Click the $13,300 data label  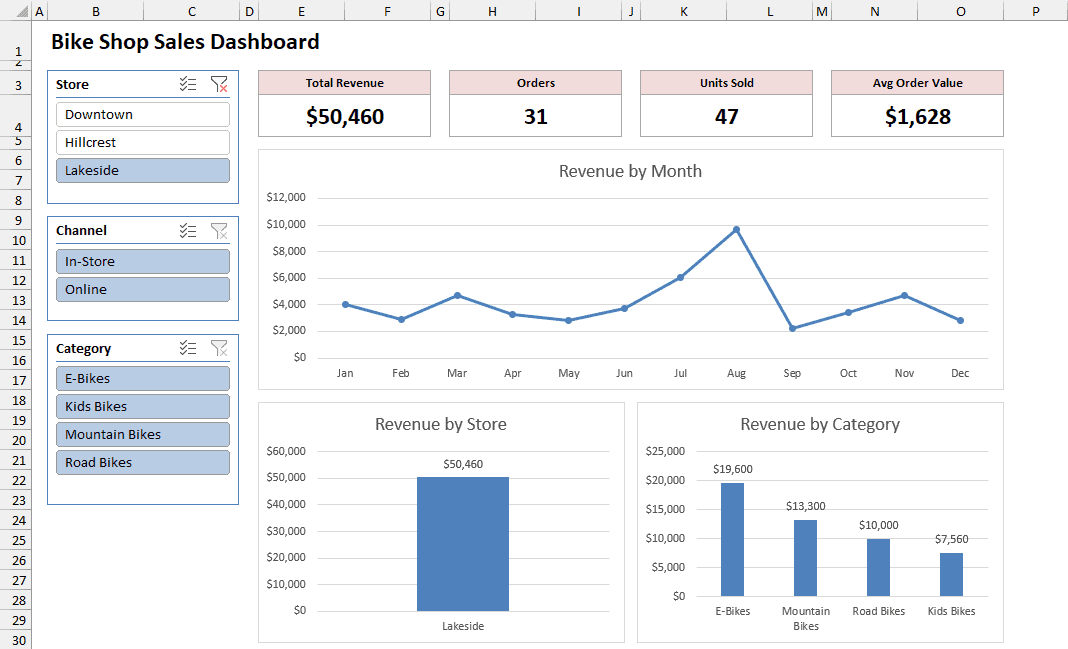click(x=806, y=506)
